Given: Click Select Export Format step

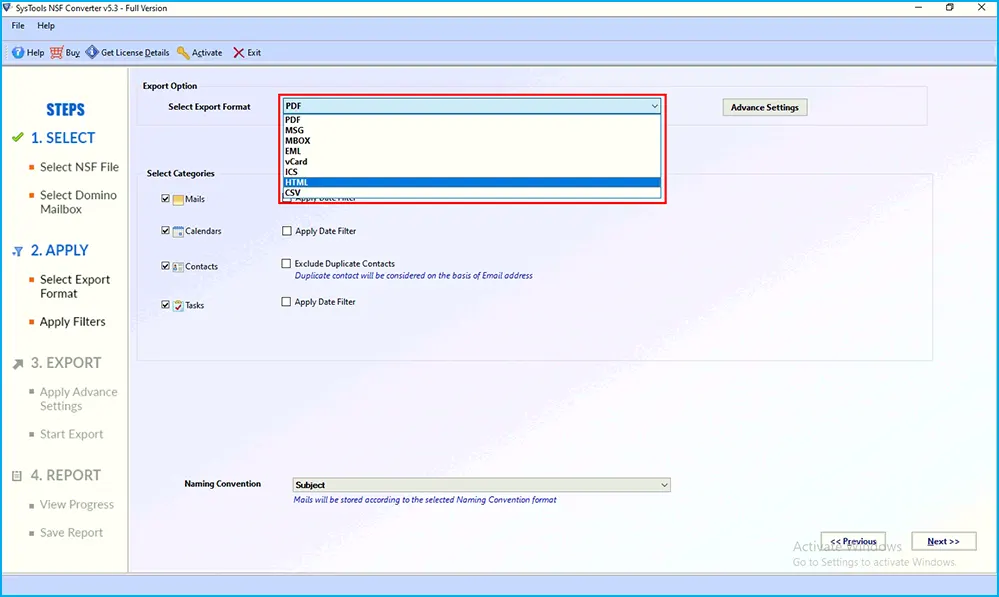Looking at the screenshot, I should coord(75,287).
